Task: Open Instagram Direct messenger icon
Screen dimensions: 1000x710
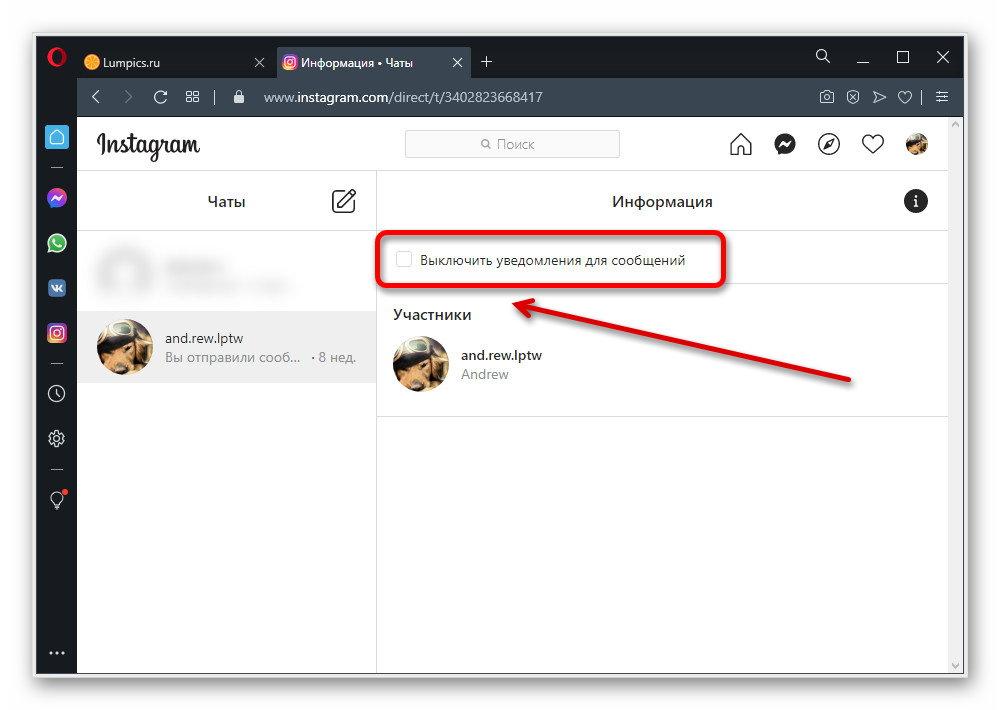Action: [785, 145]
